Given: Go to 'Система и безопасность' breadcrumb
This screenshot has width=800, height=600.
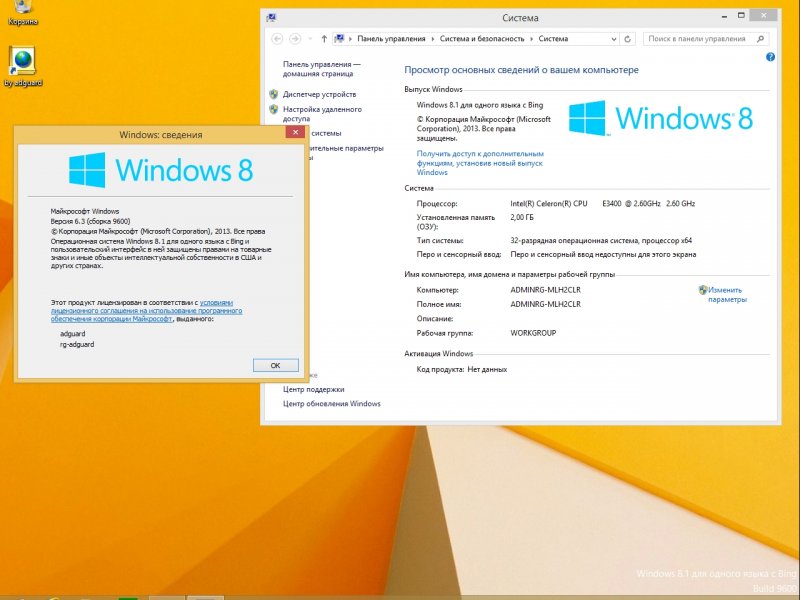Looking at the screenshot, I should click(x=482, y=39).
